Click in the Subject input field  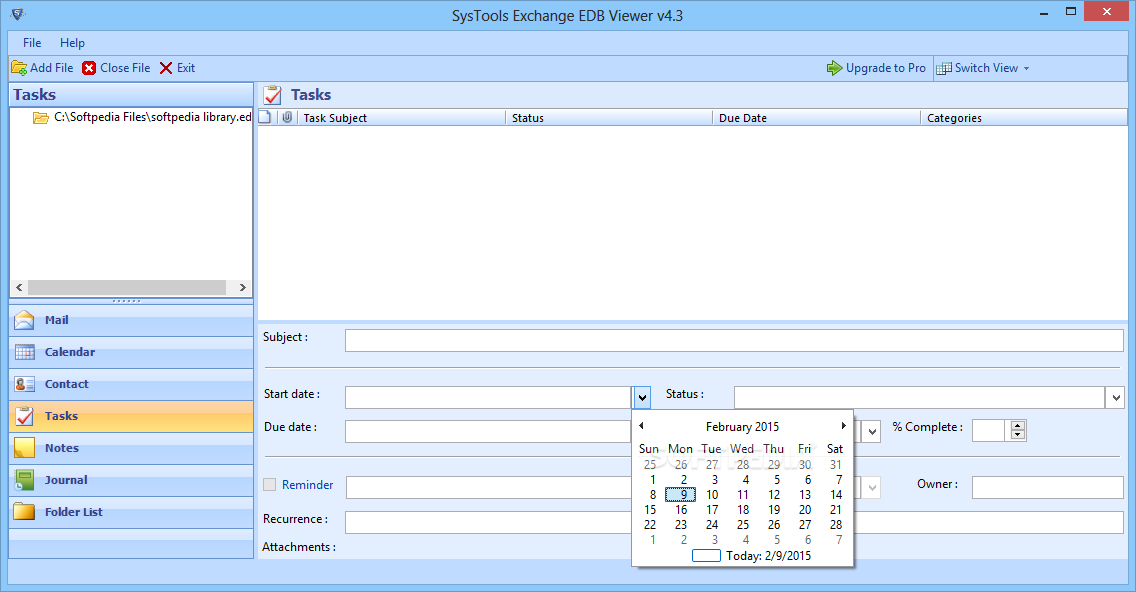[x=734, y=341]
